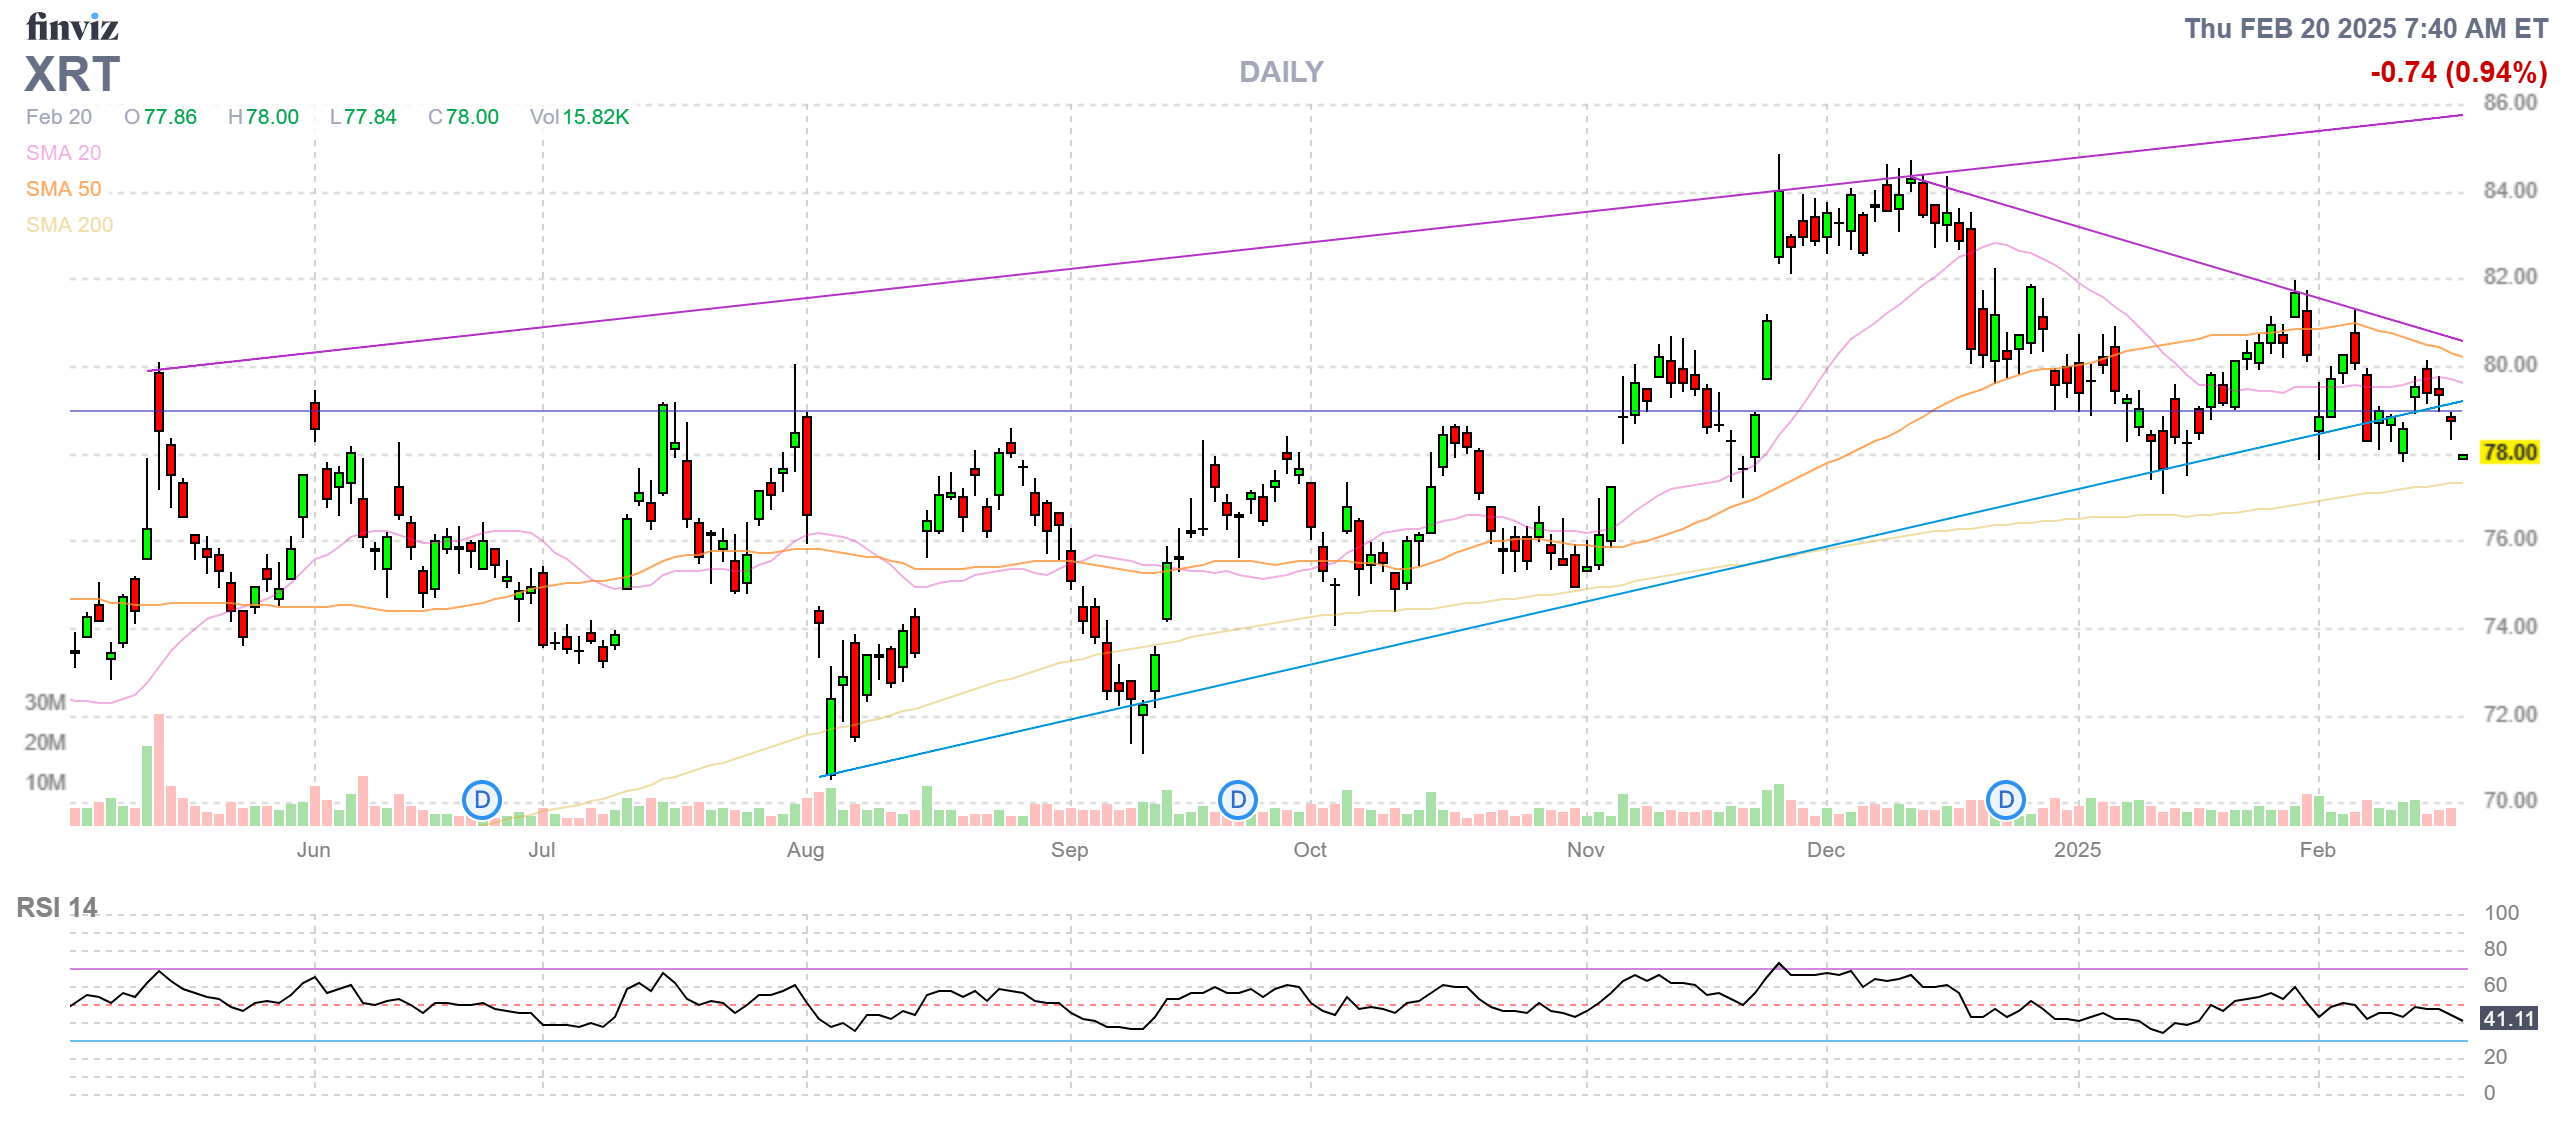Click the RSI 60 level on the scale
The width and height of the screenshot is (2574, 1124).
2495,985
